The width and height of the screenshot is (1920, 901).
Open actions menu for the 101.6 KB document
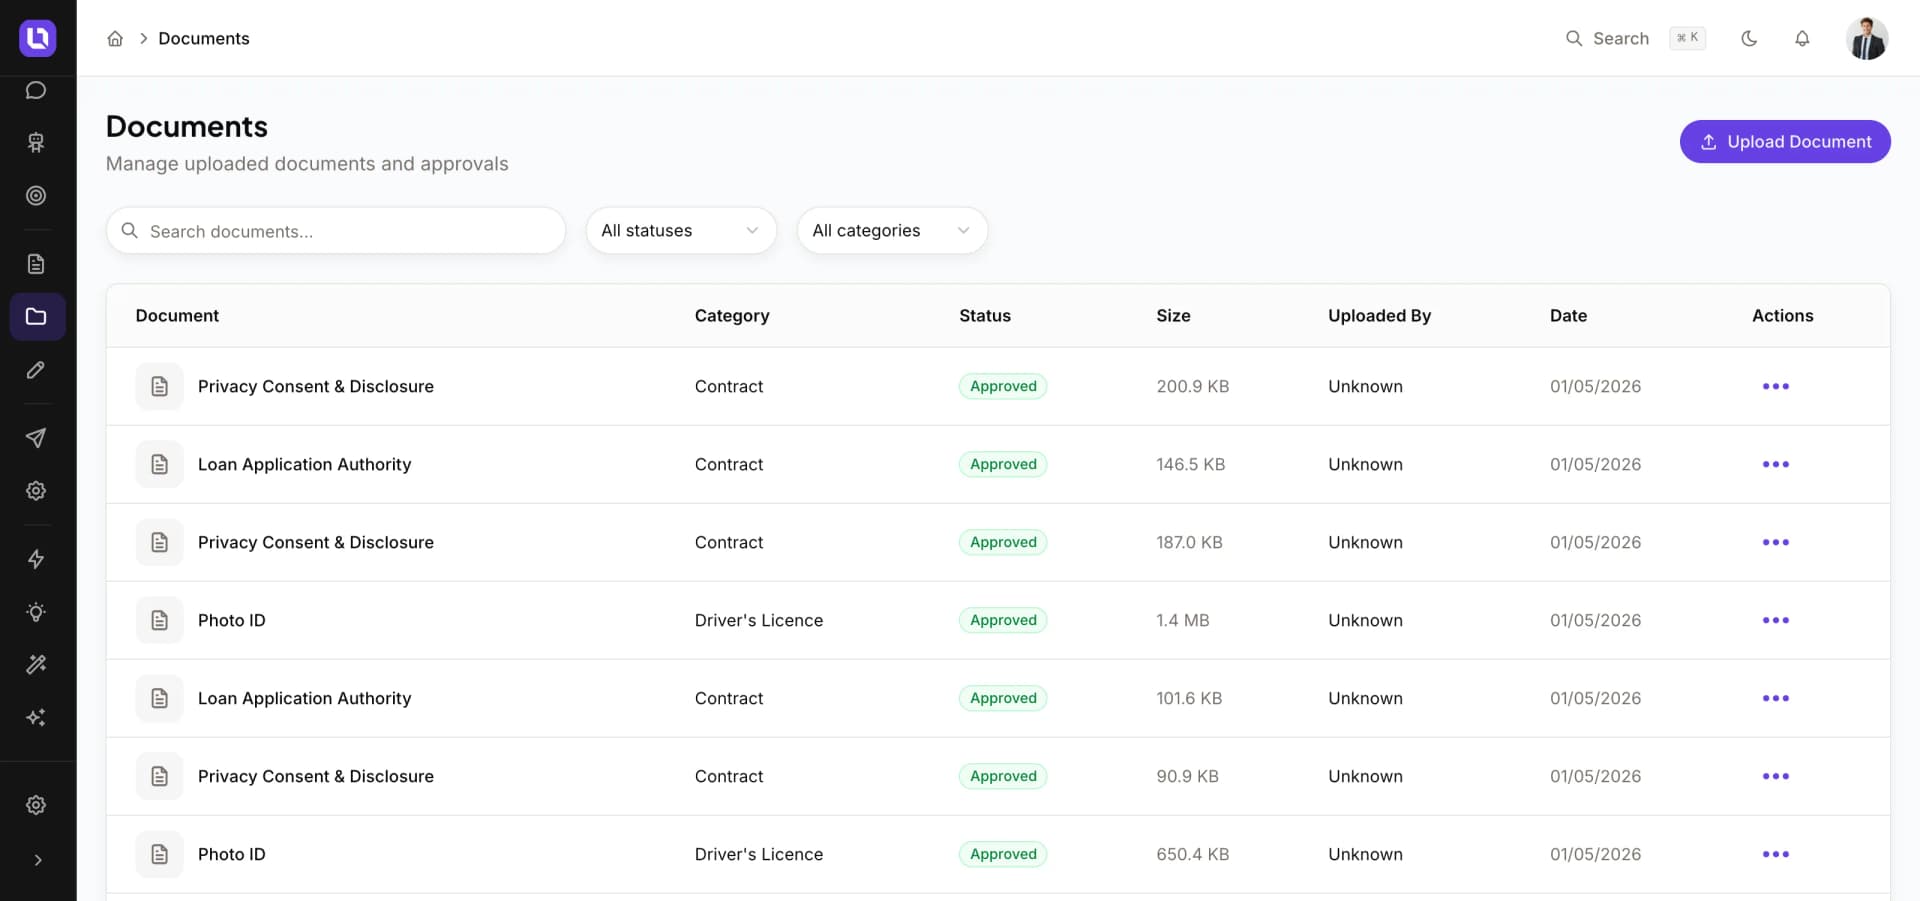click(1776, 698)
